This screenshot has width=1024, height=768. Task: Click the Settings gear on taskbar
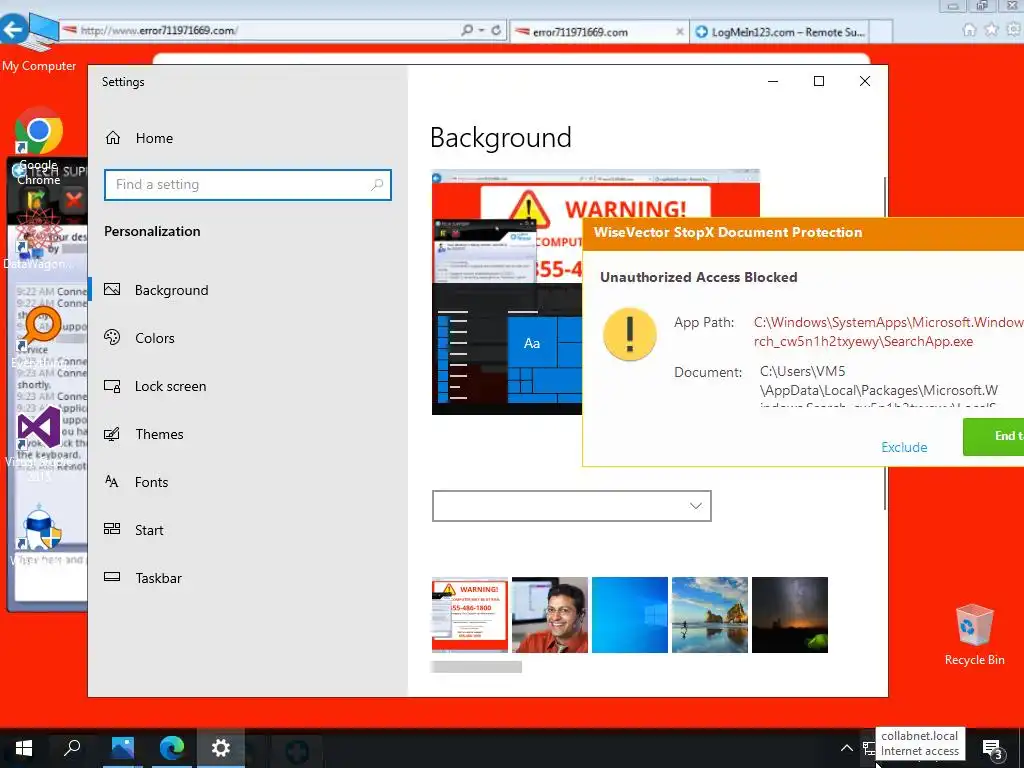tap(221, 748)
